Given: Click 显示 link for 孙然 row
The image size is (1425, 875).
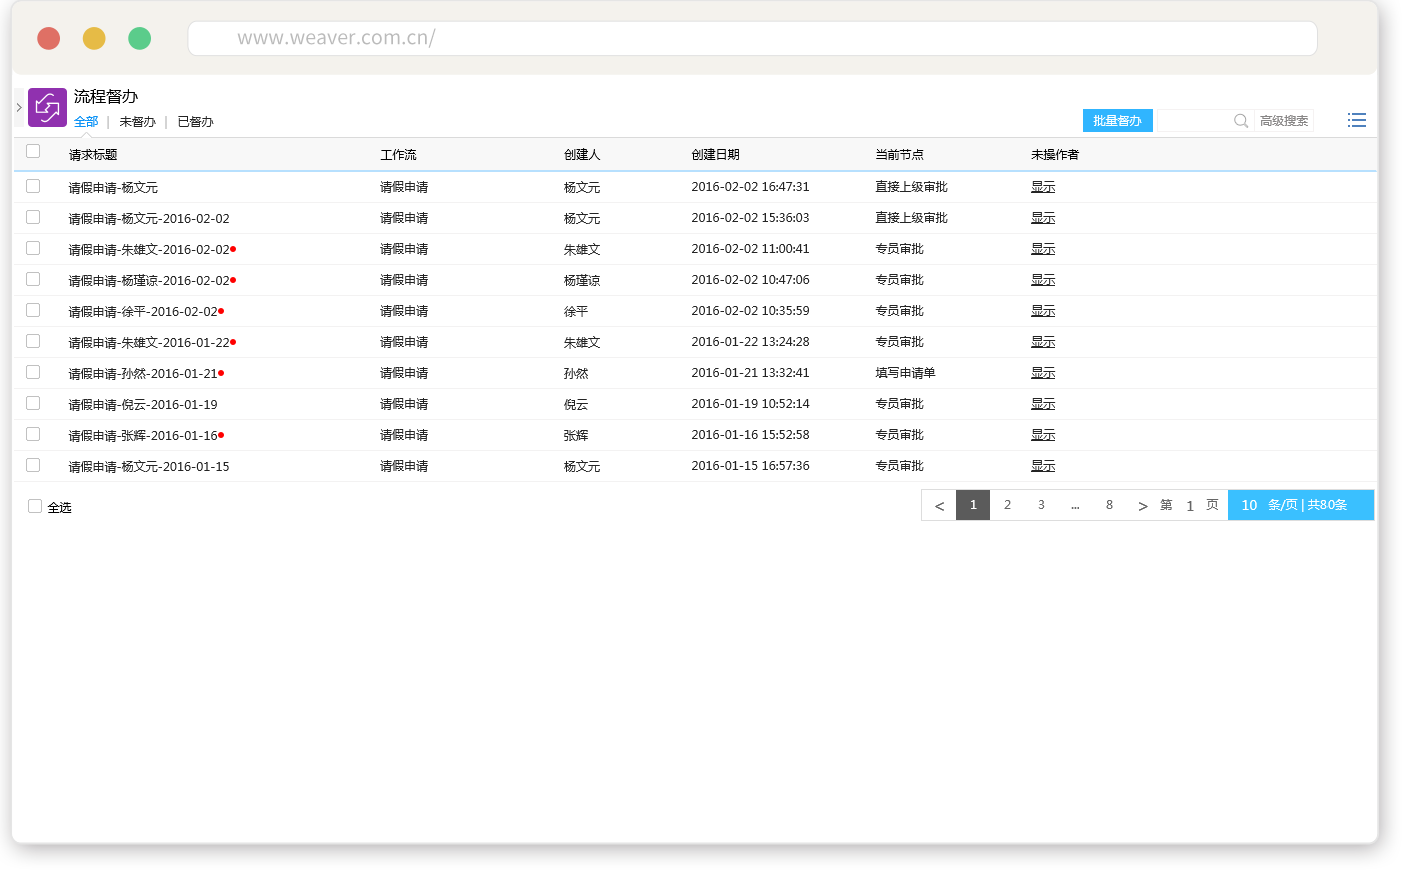Looking at the screenshot, I should click(1043, 373).
